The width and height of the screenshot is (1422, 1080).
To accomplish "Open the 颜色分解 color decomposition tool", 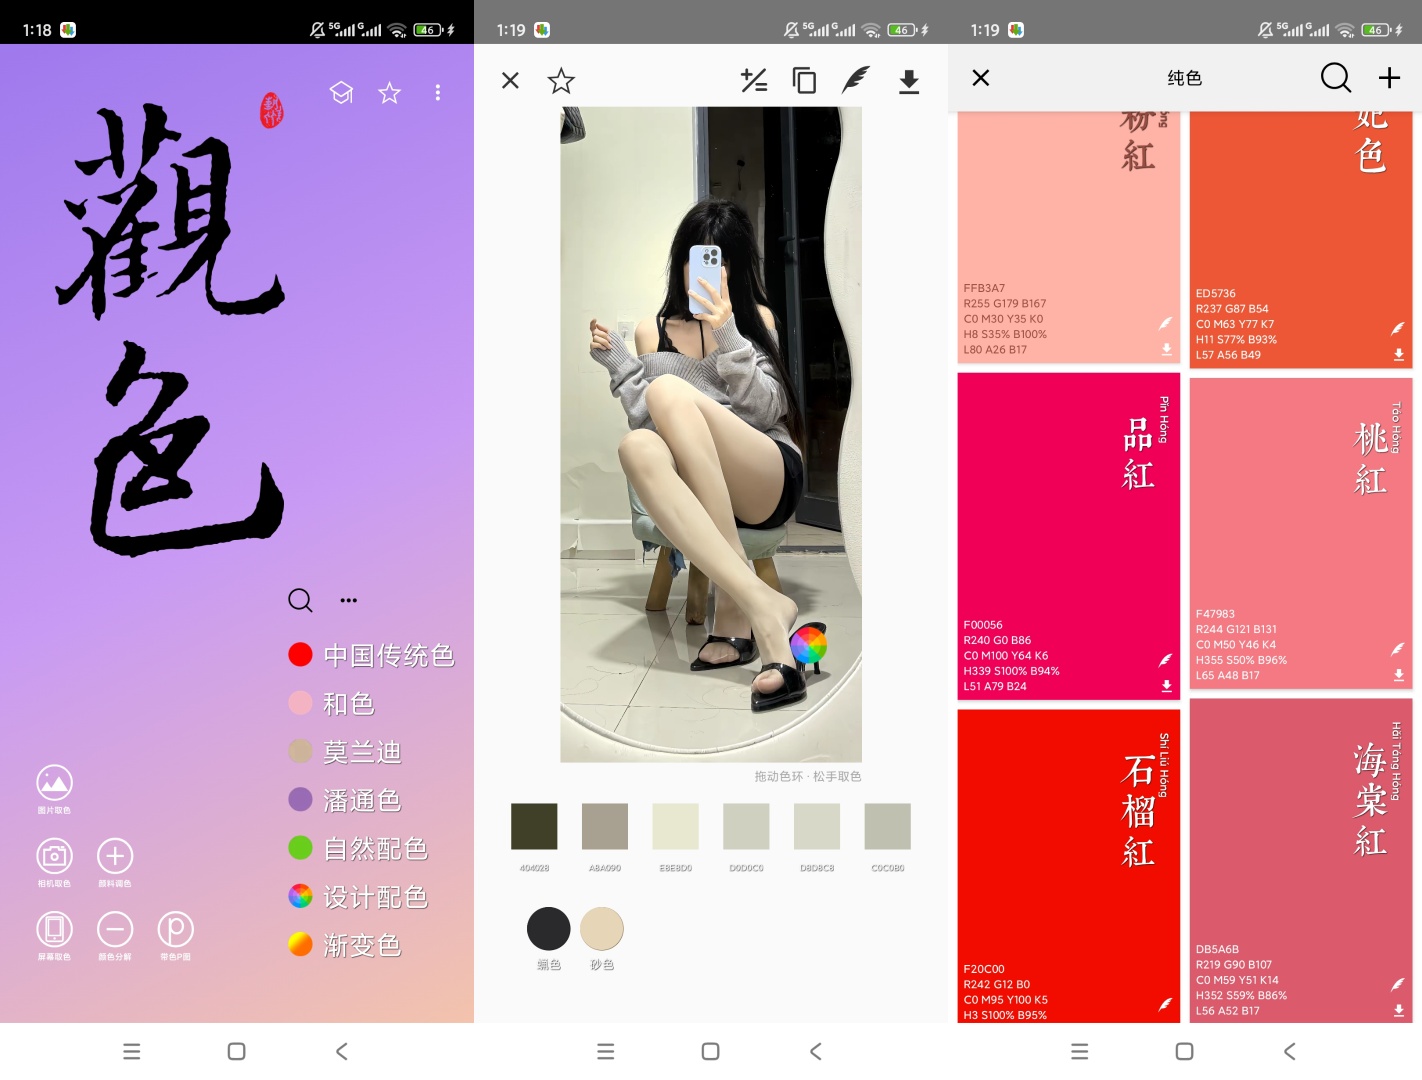I will 115,929.
